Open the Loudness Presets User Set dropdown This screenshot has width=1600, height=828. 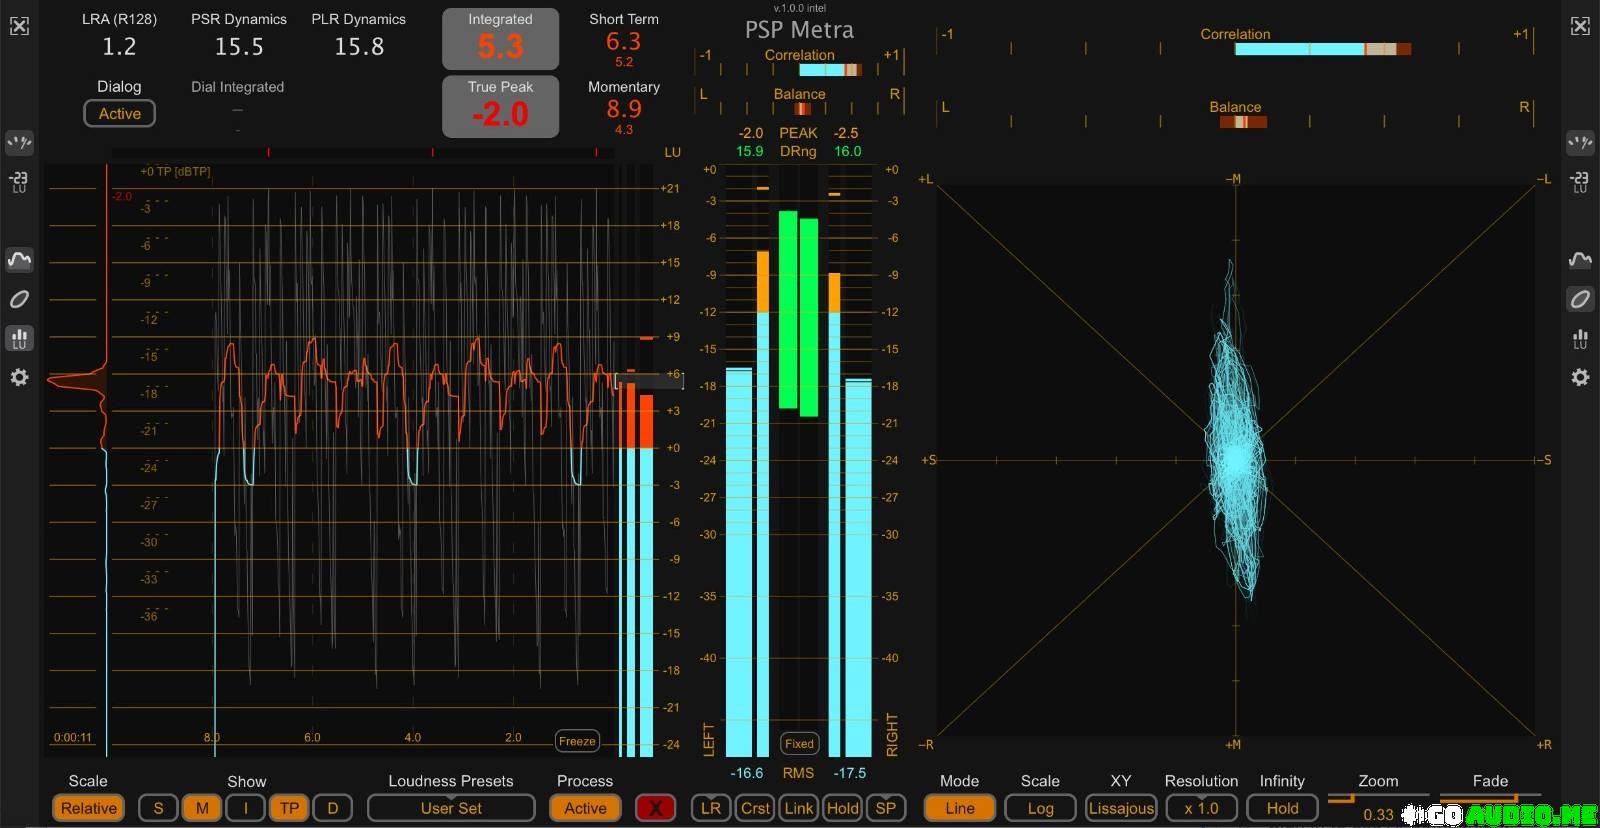click(450, 808)
